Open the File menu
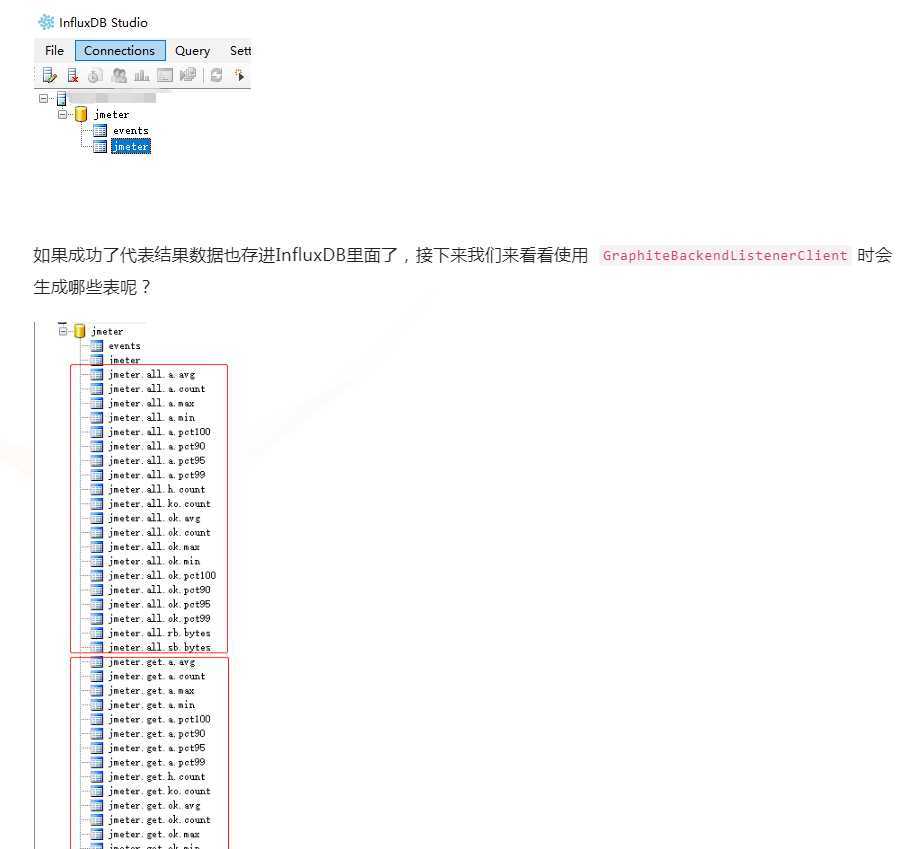The width and height of the screenshot is (924, 849). click(x=54, y=51)
